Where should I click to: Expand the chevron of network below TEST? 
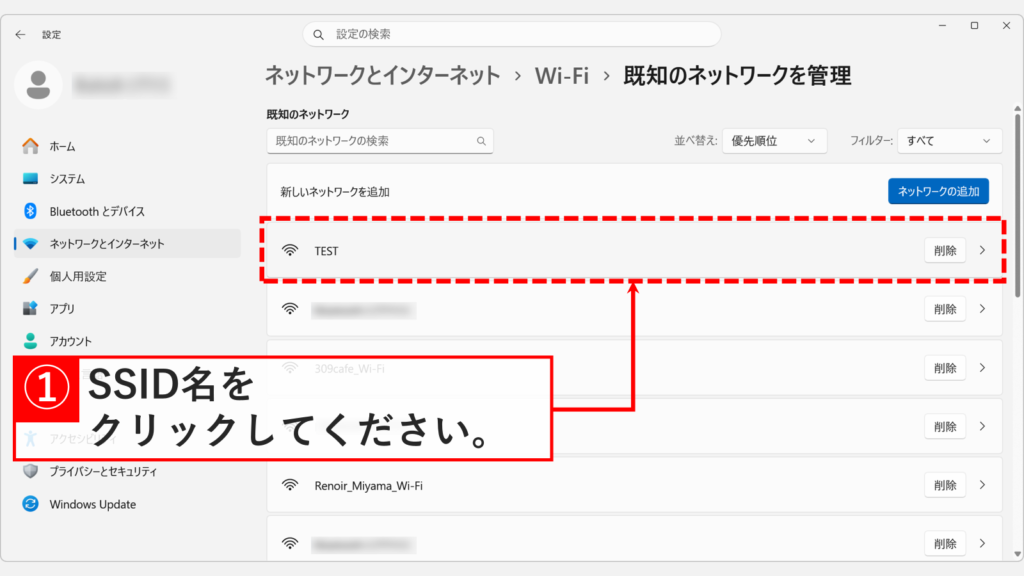(x=982, y=309)
